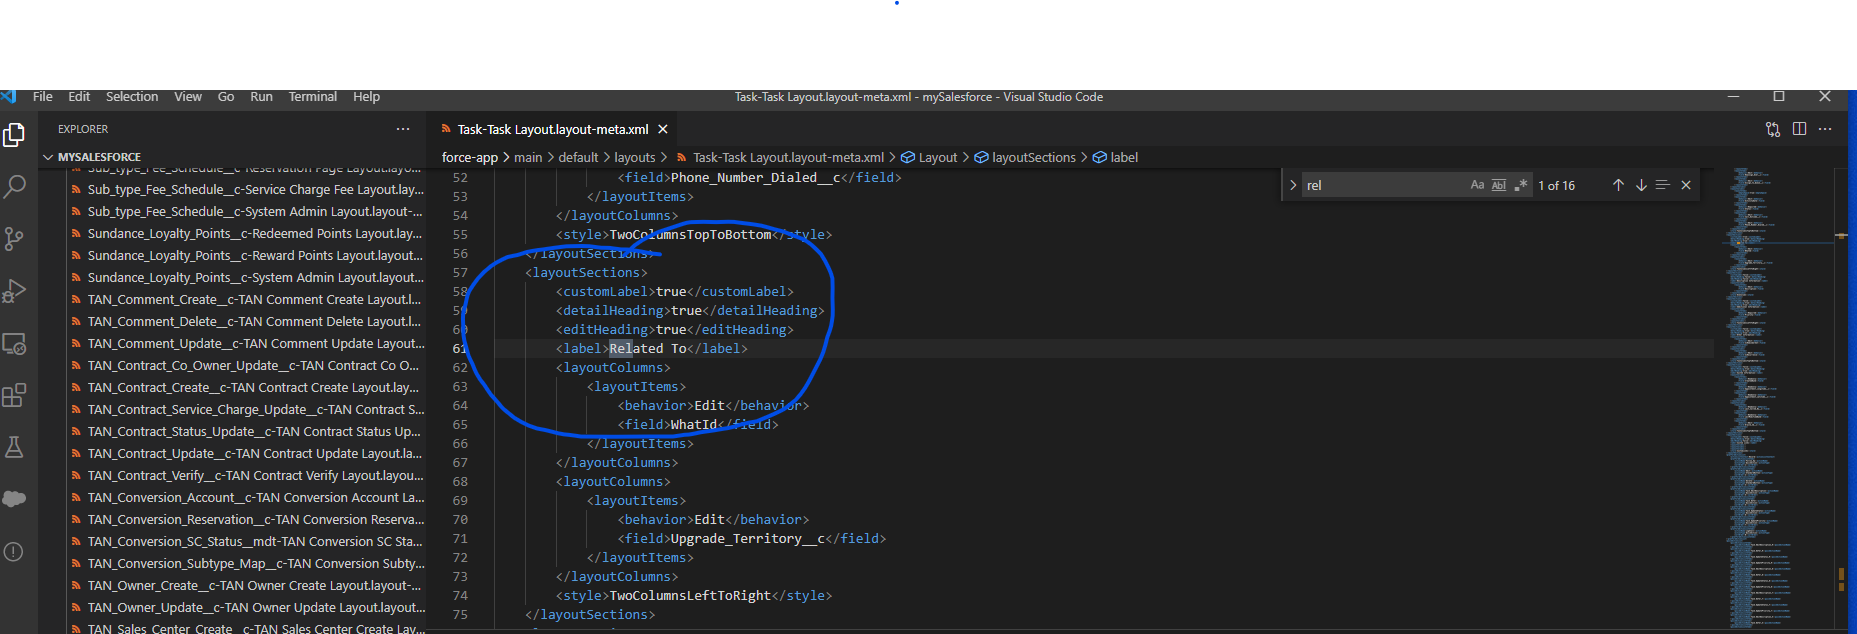Open the Run and Debug view
Screen dimensions: 1857x634
15,290
